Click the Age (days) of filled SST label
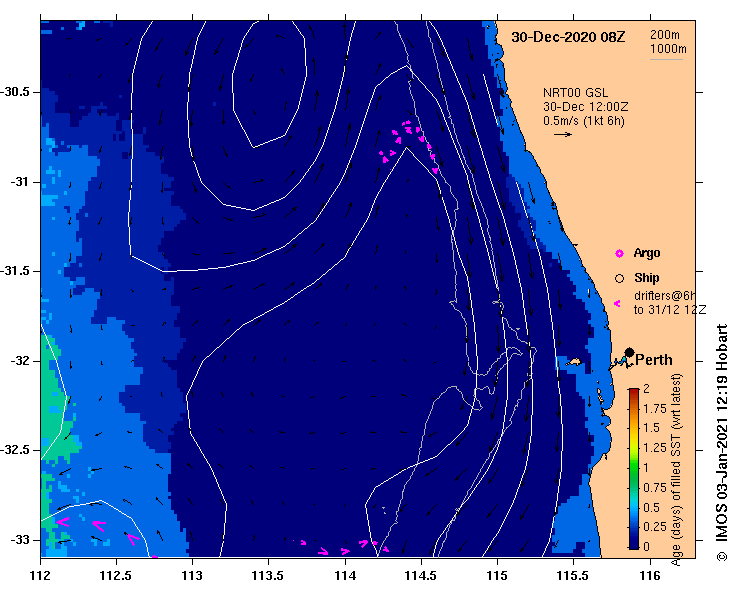Screen dimensions: 739x592 [676, 469]
